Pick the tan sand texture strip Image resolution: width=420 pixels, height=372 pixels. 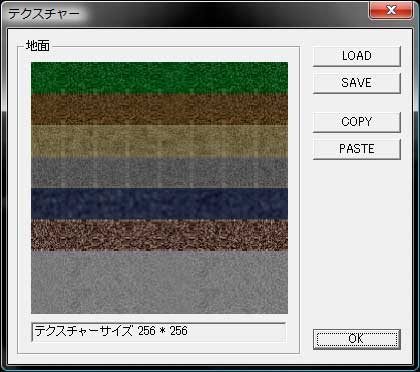[159, 141]
